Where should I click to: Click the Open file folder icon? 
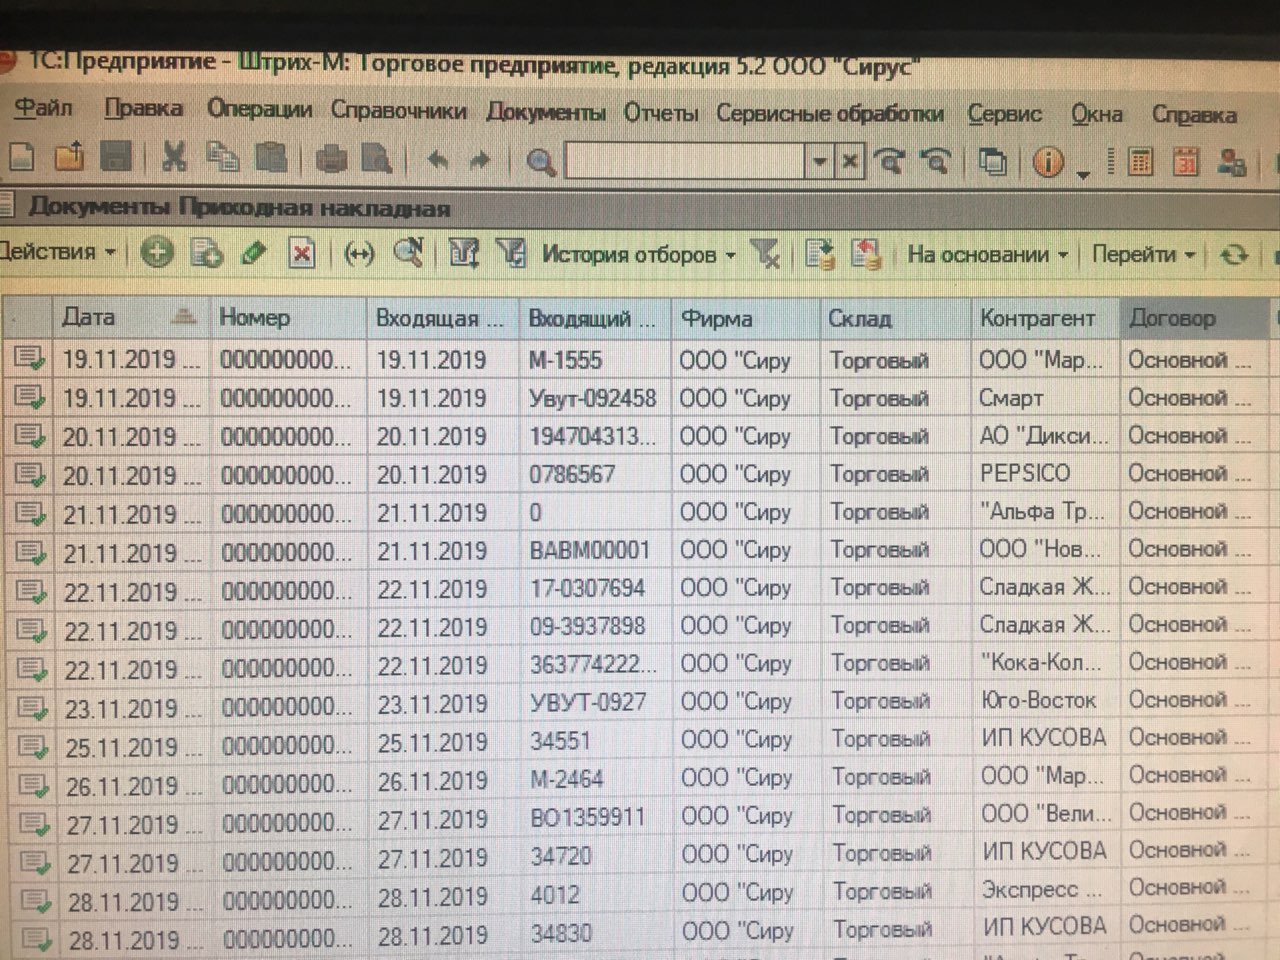tap(68, 156)
